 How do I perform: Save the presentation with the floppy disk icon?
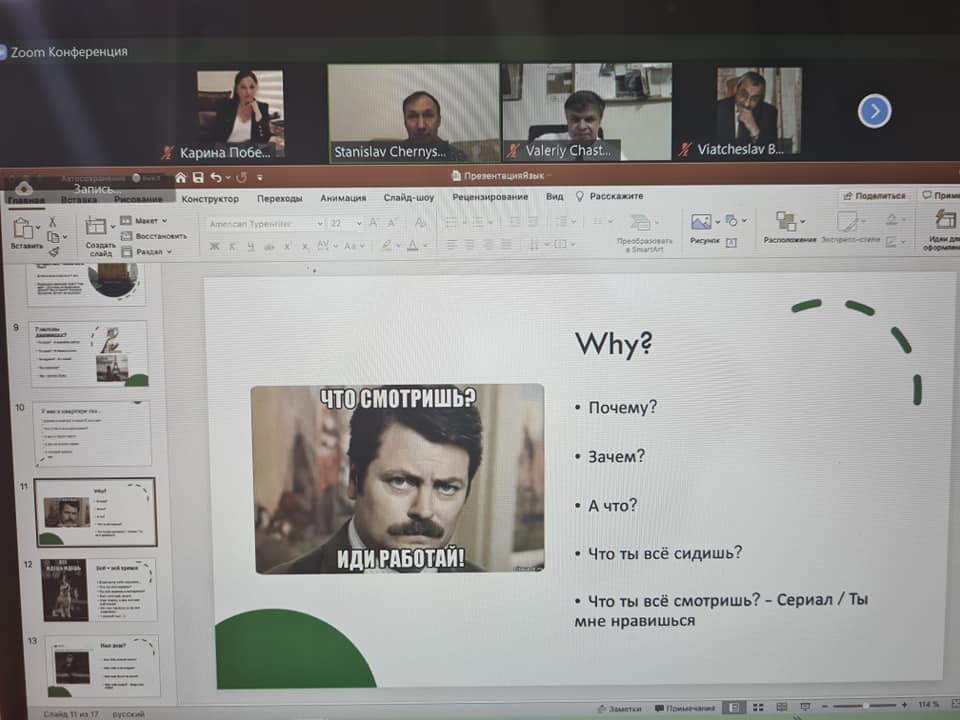[x=198, y=178]
